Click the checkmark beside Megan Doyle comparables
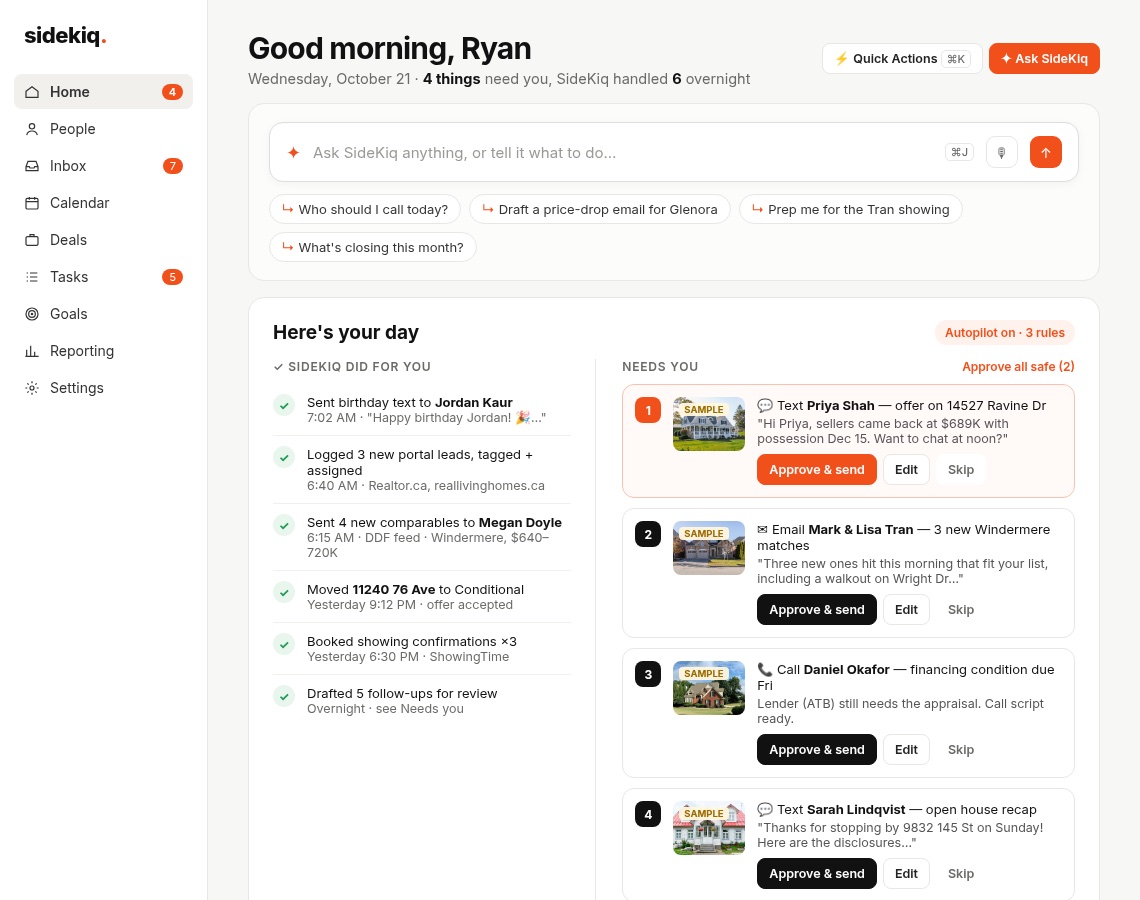Viewport: 1140px width, 900px height. click(284, 525)
